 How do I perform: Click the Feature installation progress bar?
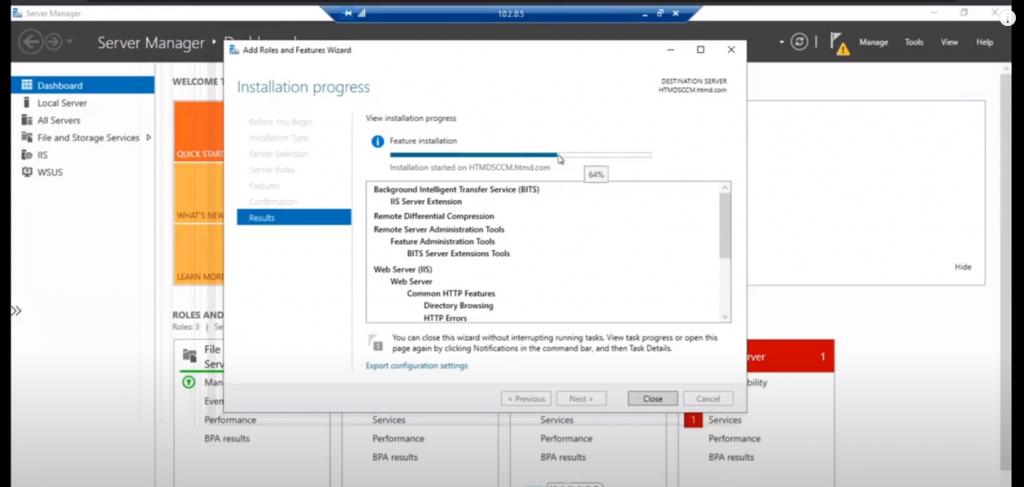[520, 155]
